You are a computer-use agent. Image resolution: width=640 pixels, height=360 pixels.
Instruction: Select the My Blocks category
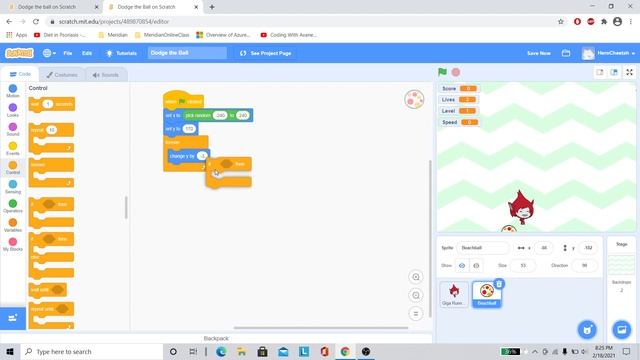13,244
